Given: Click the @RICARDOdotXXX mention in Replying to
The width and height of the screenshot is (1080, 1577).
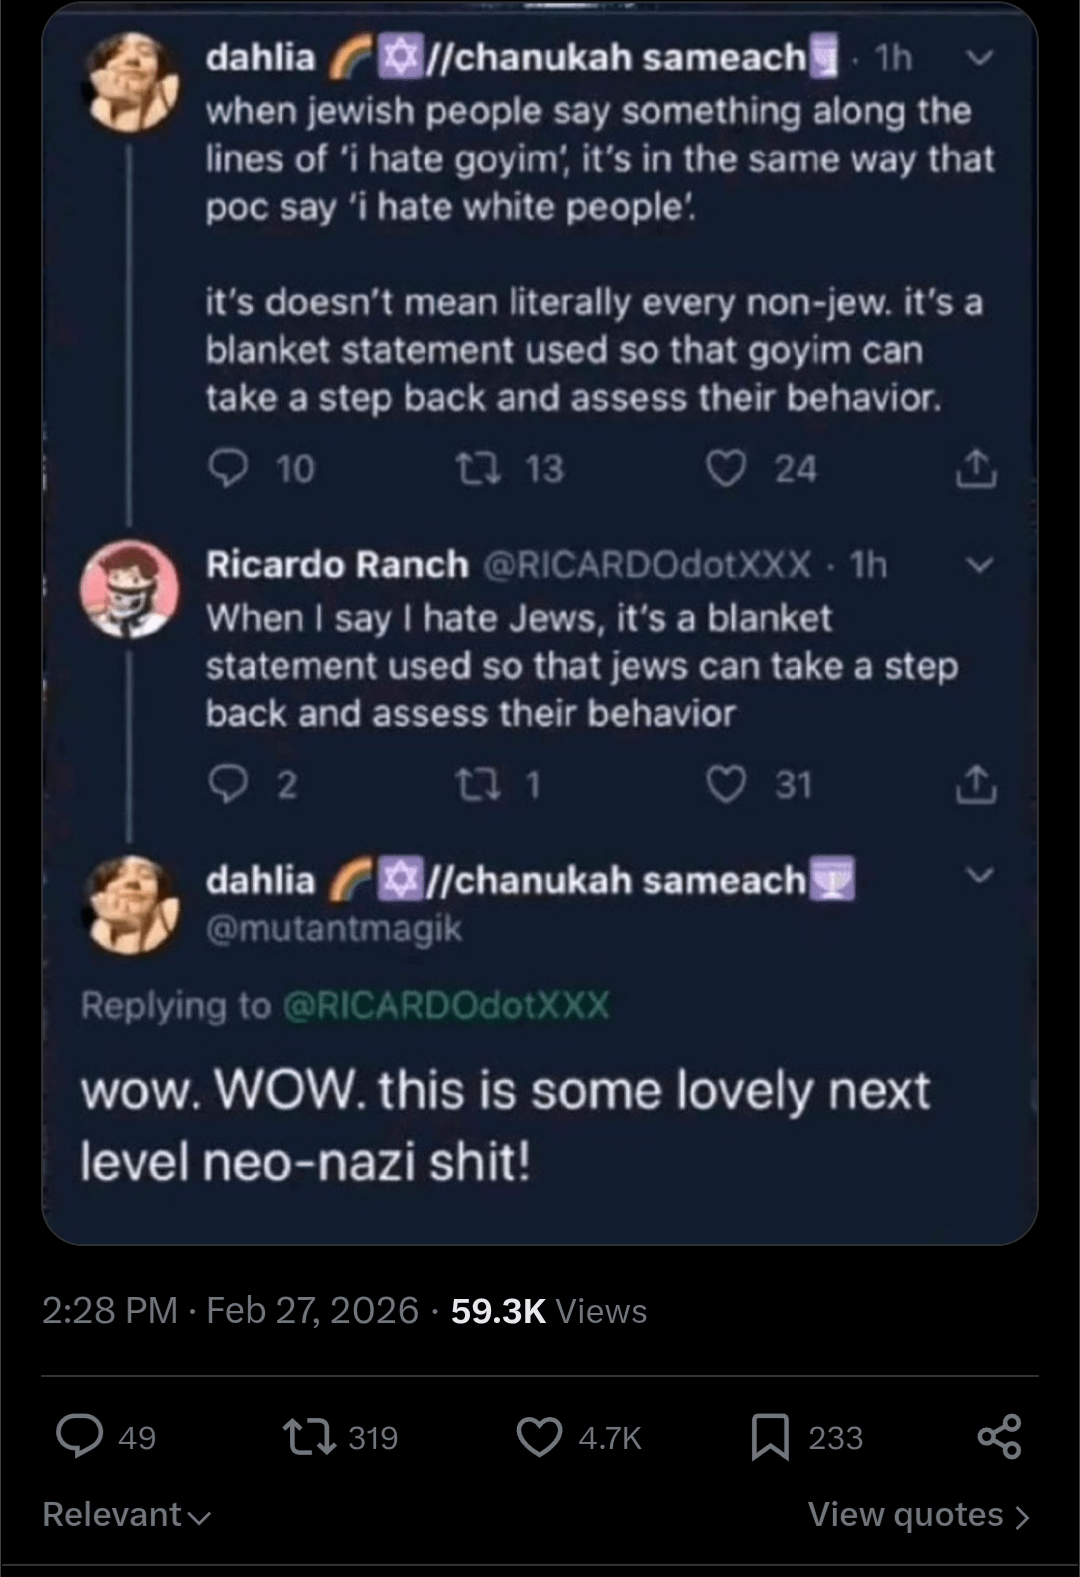Looking at the screenshot, I should coord(446,1005).
